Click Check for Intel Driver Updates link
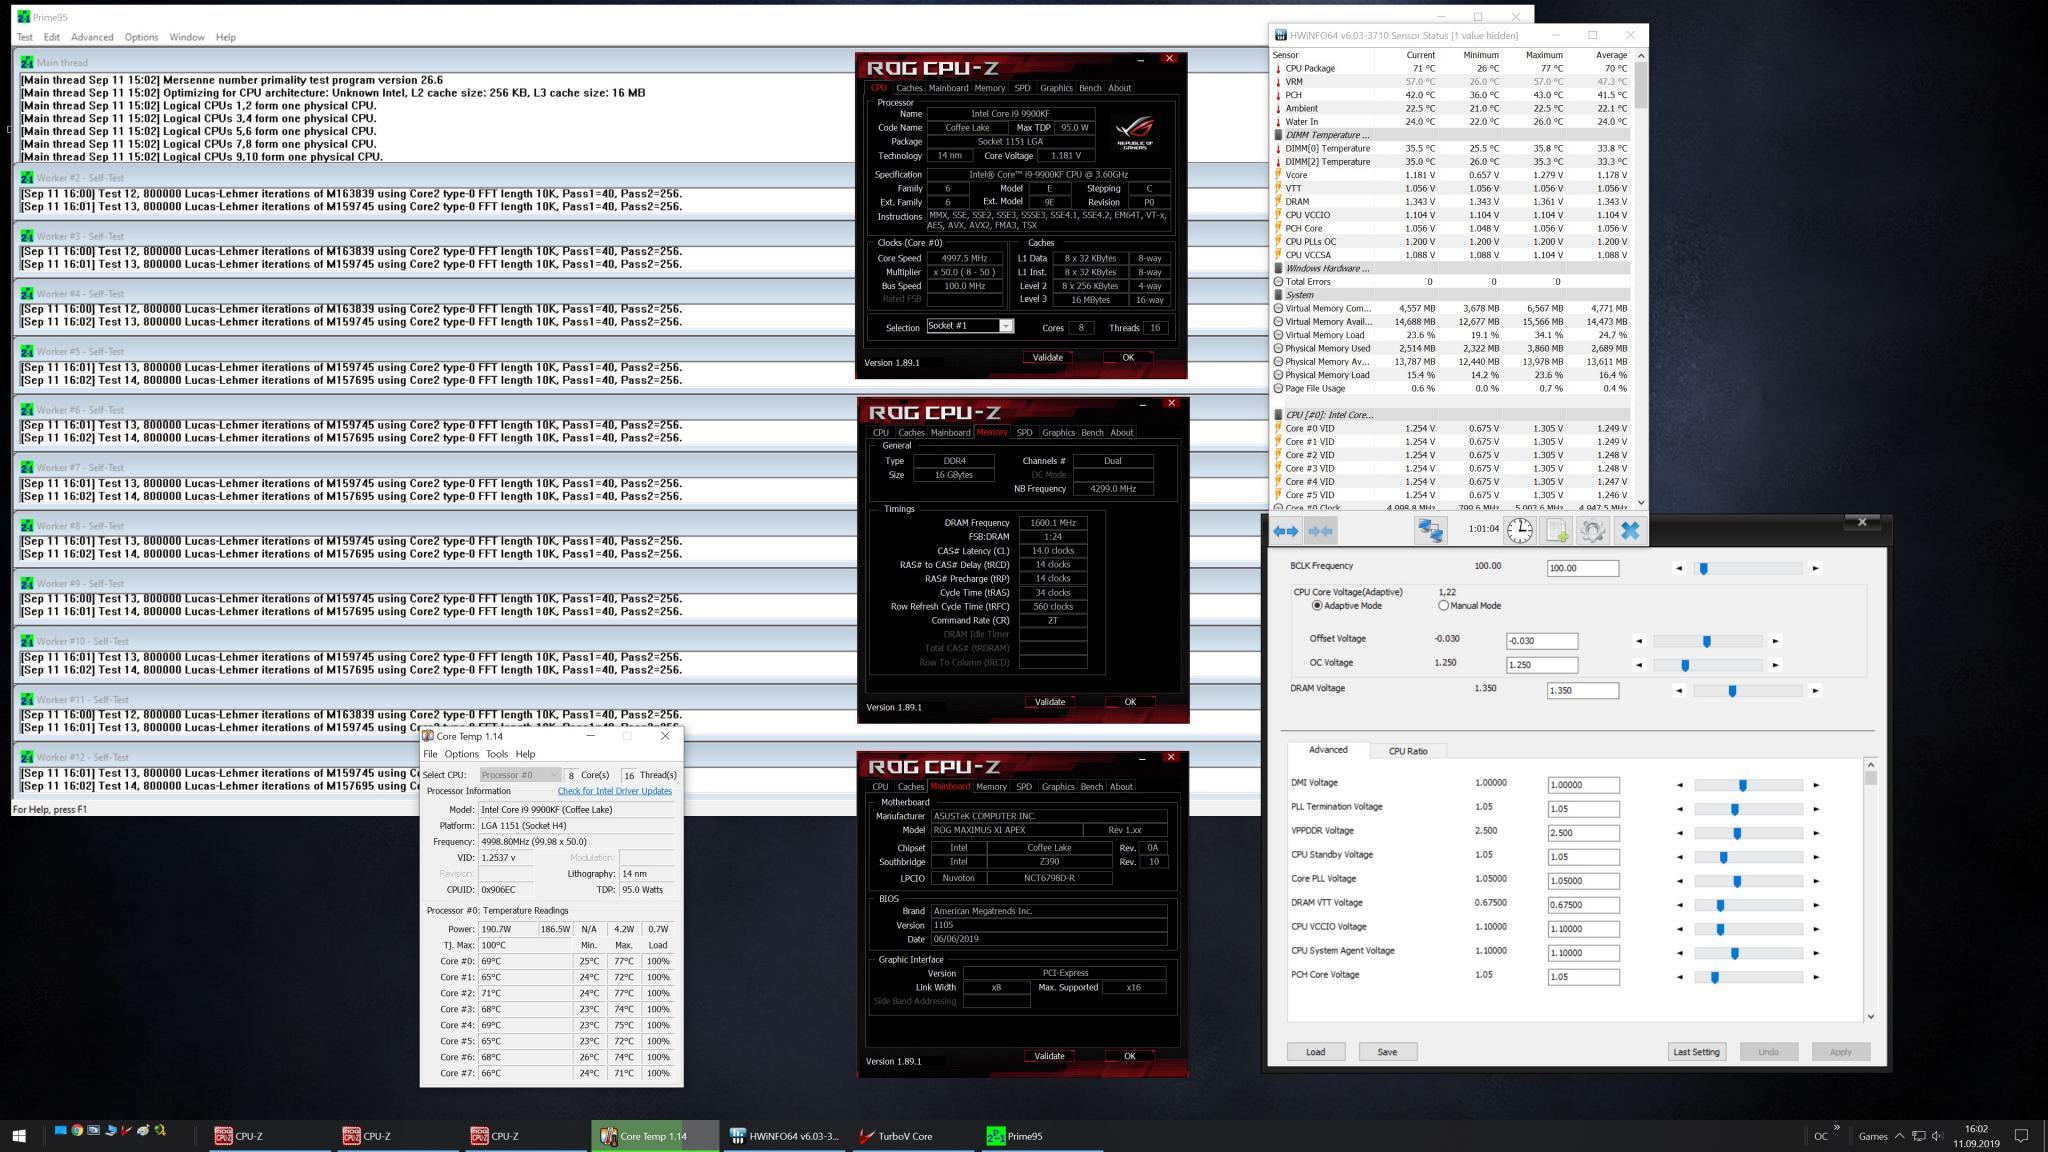The height and width of the screenshot is (1152, 2048). (614, 791)
